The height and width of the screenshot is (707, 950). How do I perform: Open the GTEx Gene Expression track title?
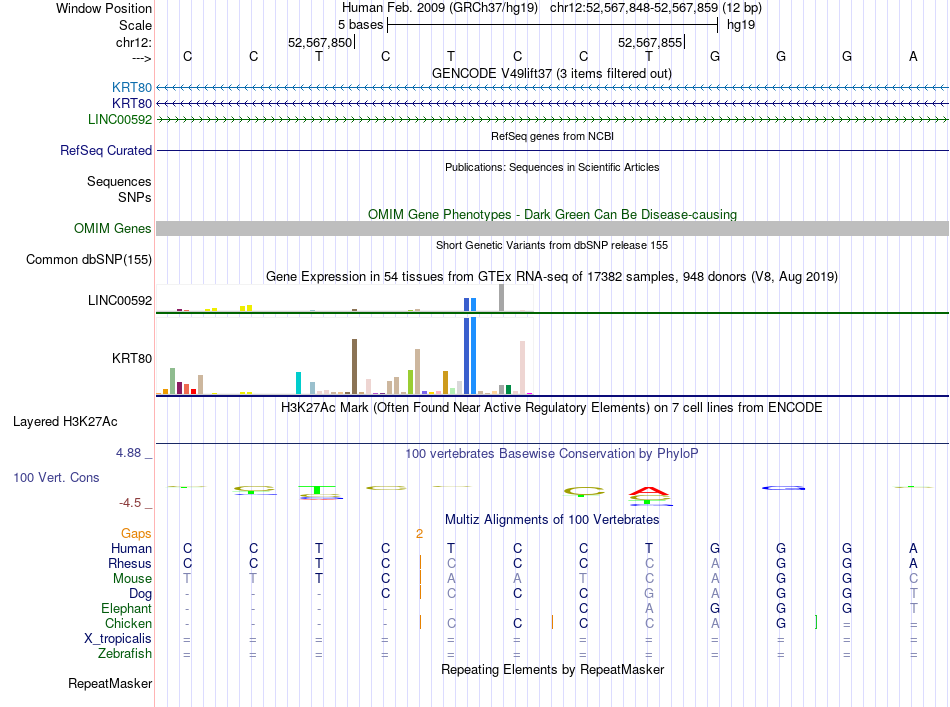point(552,276)
